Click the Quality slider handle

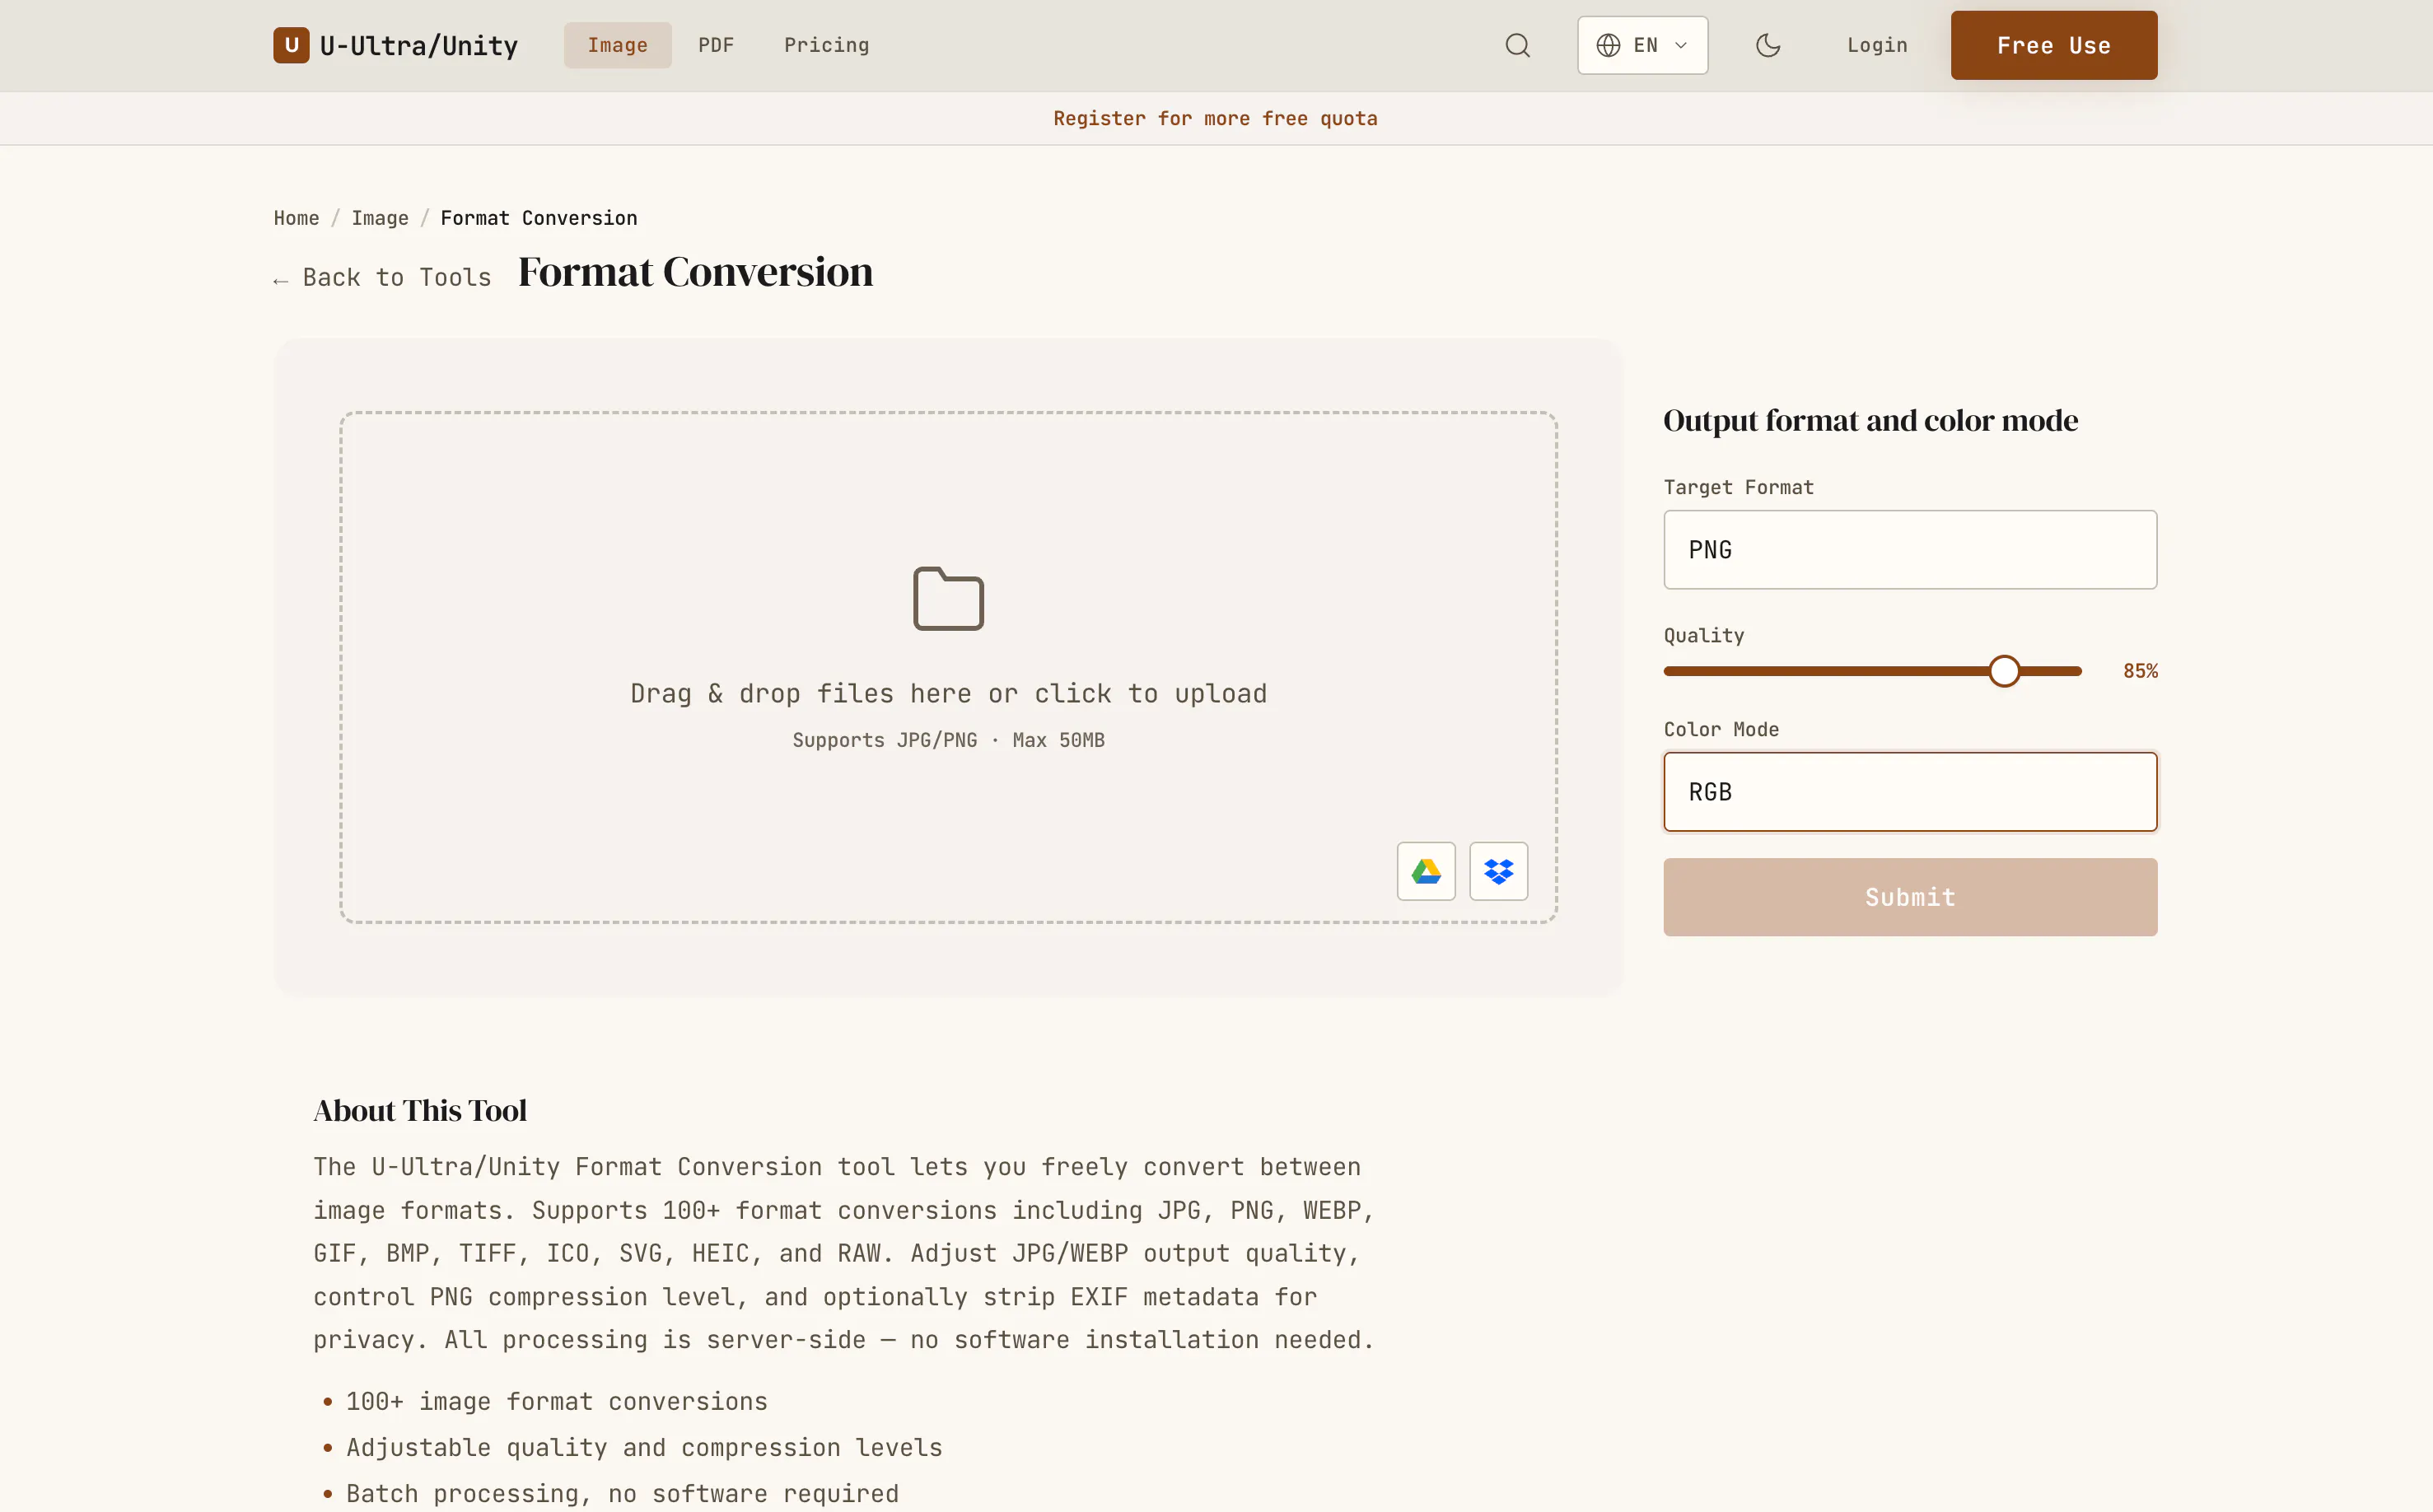click(2004, 671)
